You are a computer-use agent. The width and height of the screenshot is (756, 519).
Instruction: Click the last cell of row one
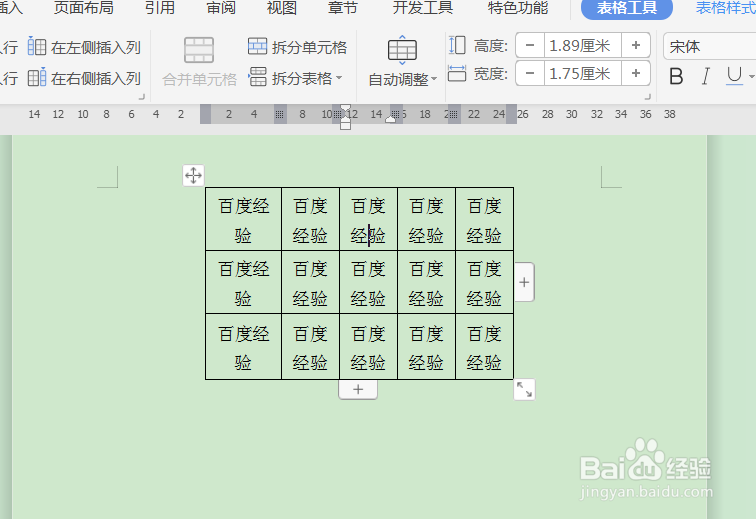(484, 219)
